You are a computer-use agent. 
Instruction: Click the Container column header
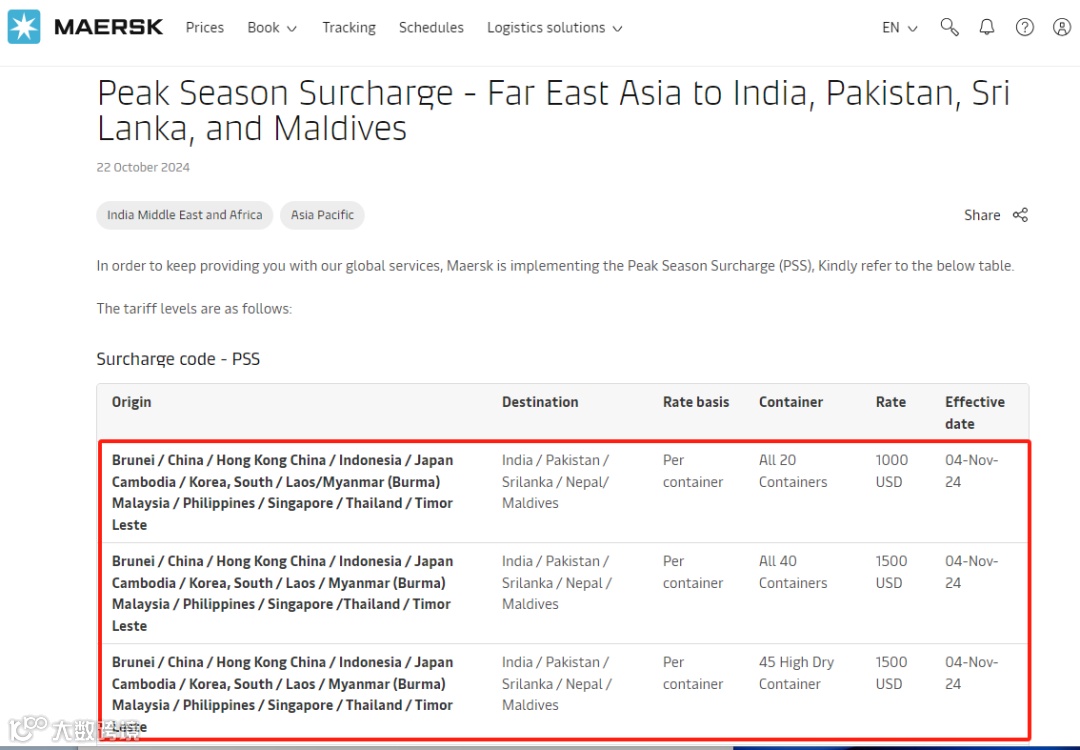[x=791, y=402]
